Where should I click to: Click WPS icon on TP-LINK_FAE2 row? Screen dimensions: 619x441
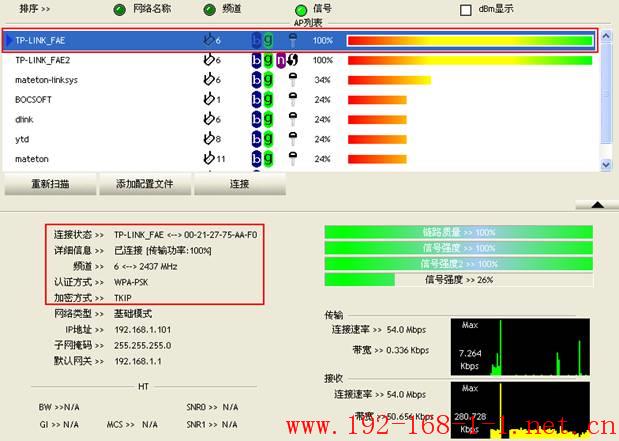tap(293, 60)
